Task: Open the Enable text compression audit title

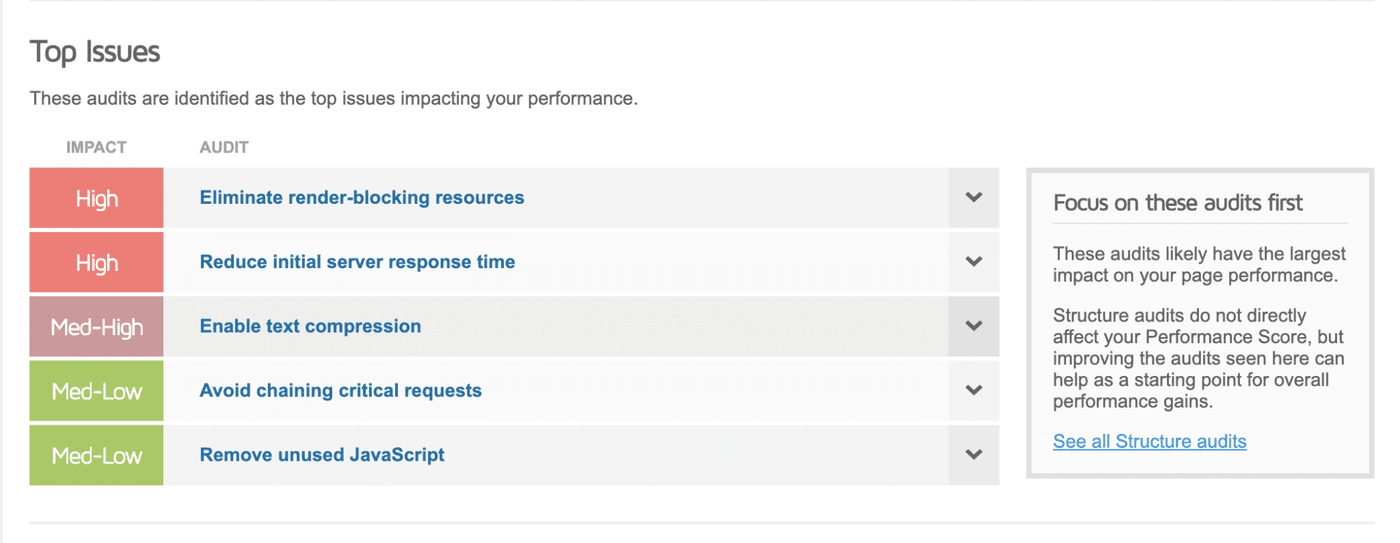Action: 310,326
